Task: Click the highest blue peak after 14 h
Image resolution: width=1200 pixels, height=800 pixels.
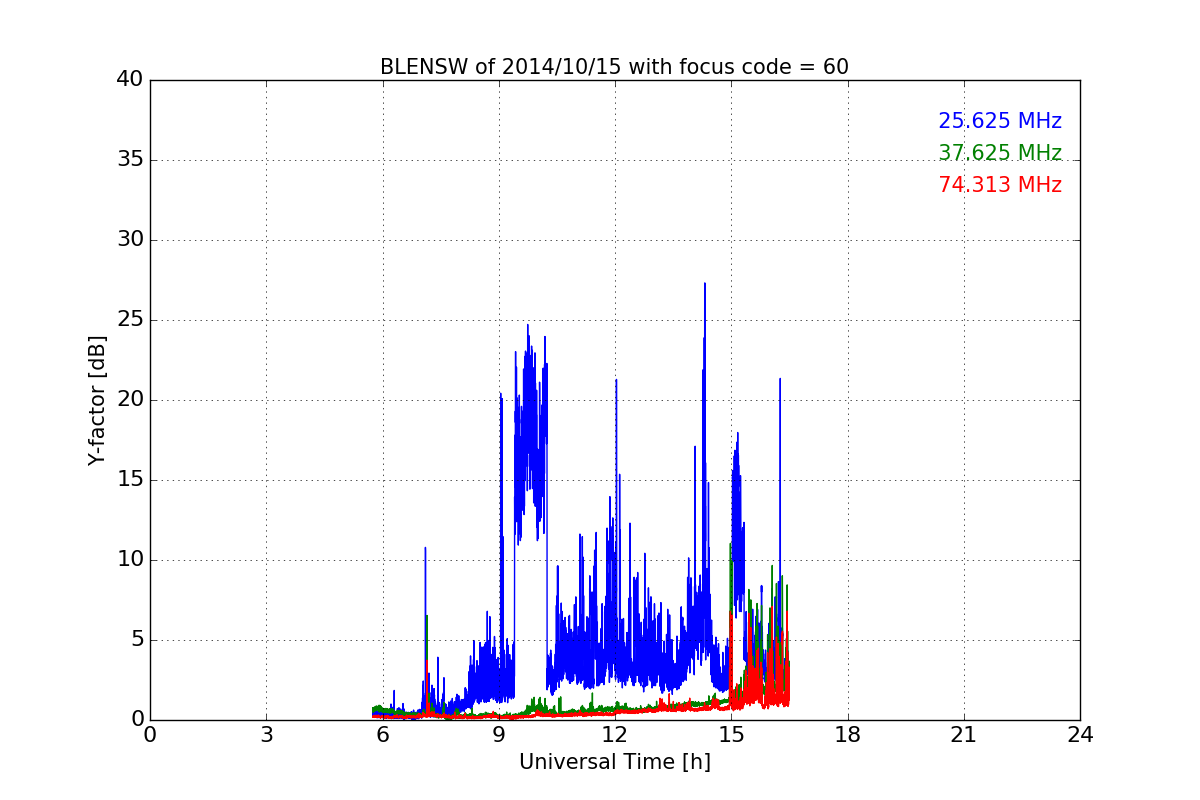Action: pos(705,286)
